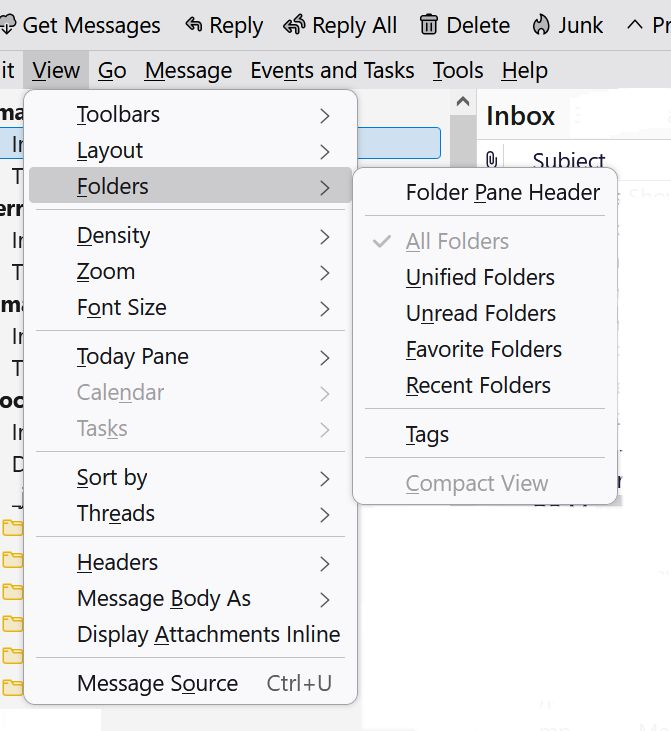Click the Subject column header
The height and width of the screenshot is (731, 671).
(568, 160)
